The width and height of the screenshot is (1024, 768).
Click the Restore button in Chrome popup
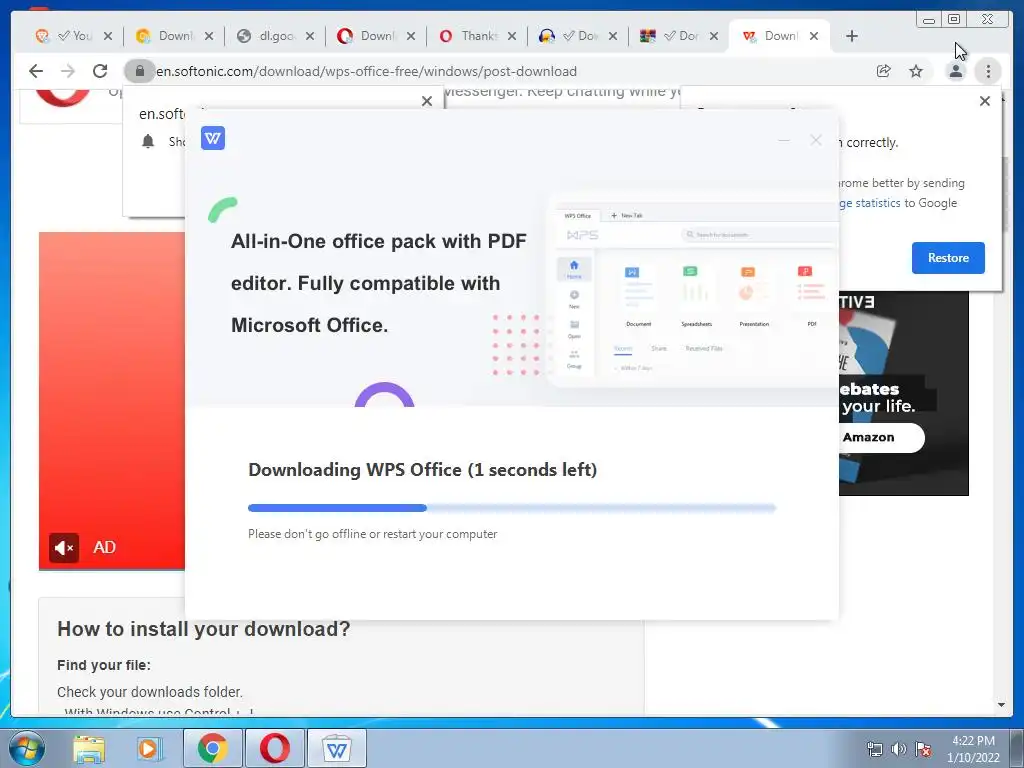point(948,257)
